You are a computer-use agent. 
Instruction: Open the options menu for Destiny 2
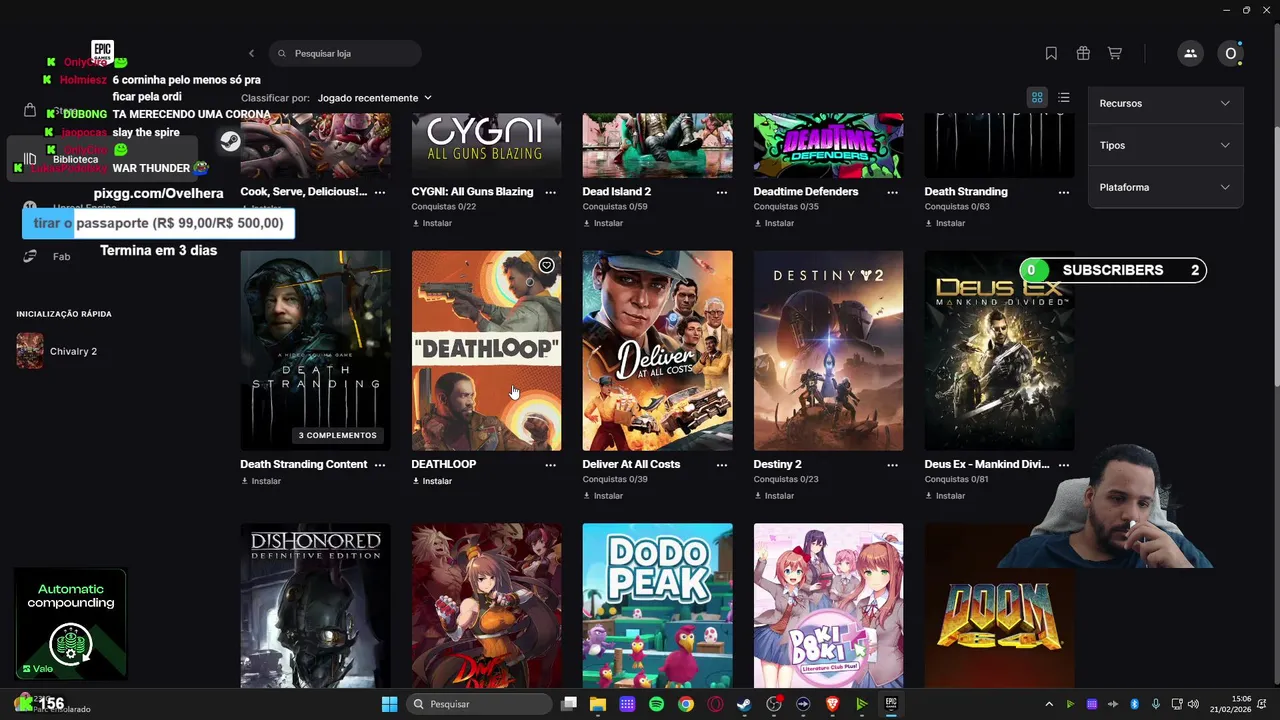coord(892,465)
